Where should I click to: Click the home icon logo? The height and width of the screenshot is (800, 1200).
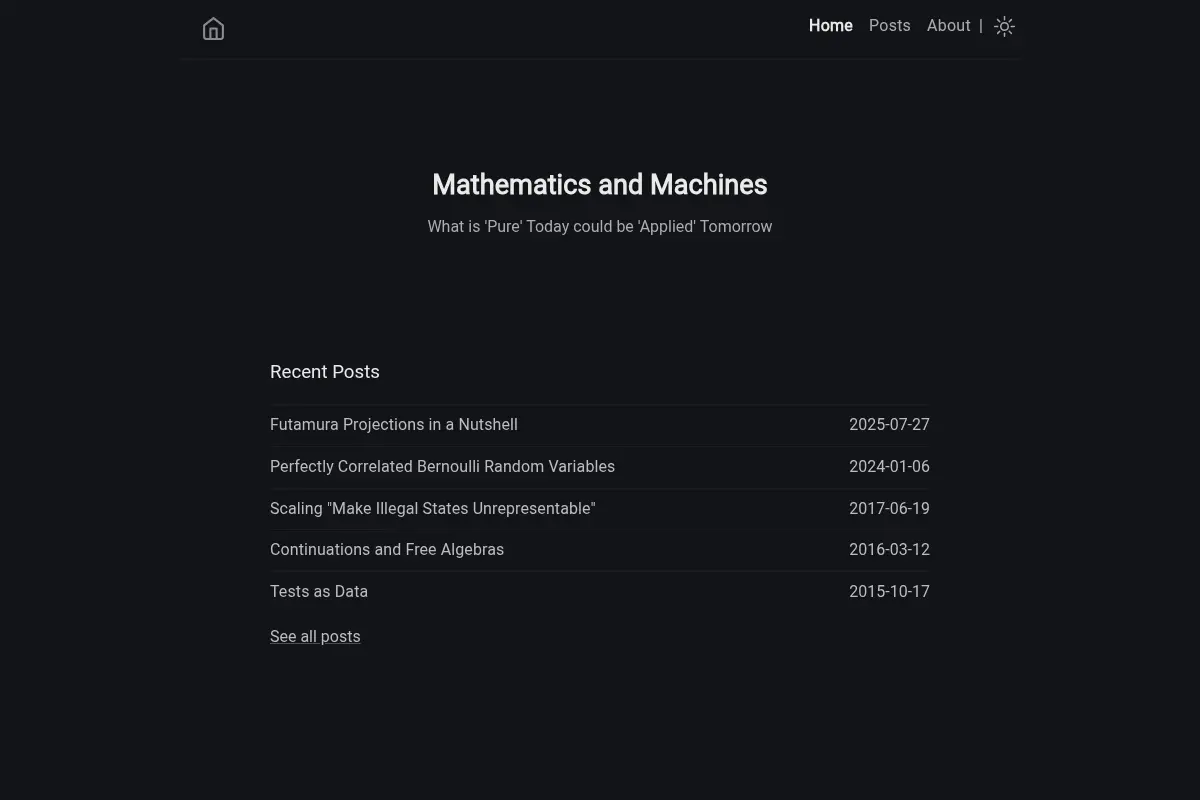[x=213, y=29]
